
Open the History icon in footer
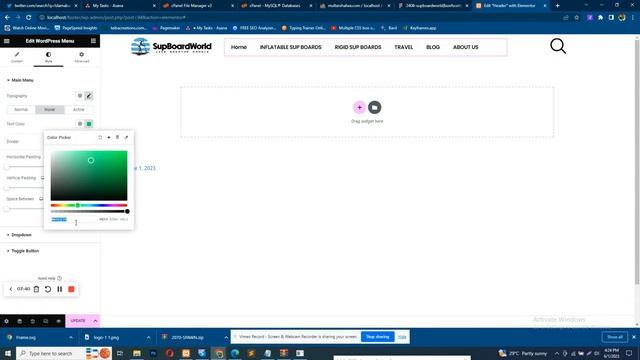[32, 321]
